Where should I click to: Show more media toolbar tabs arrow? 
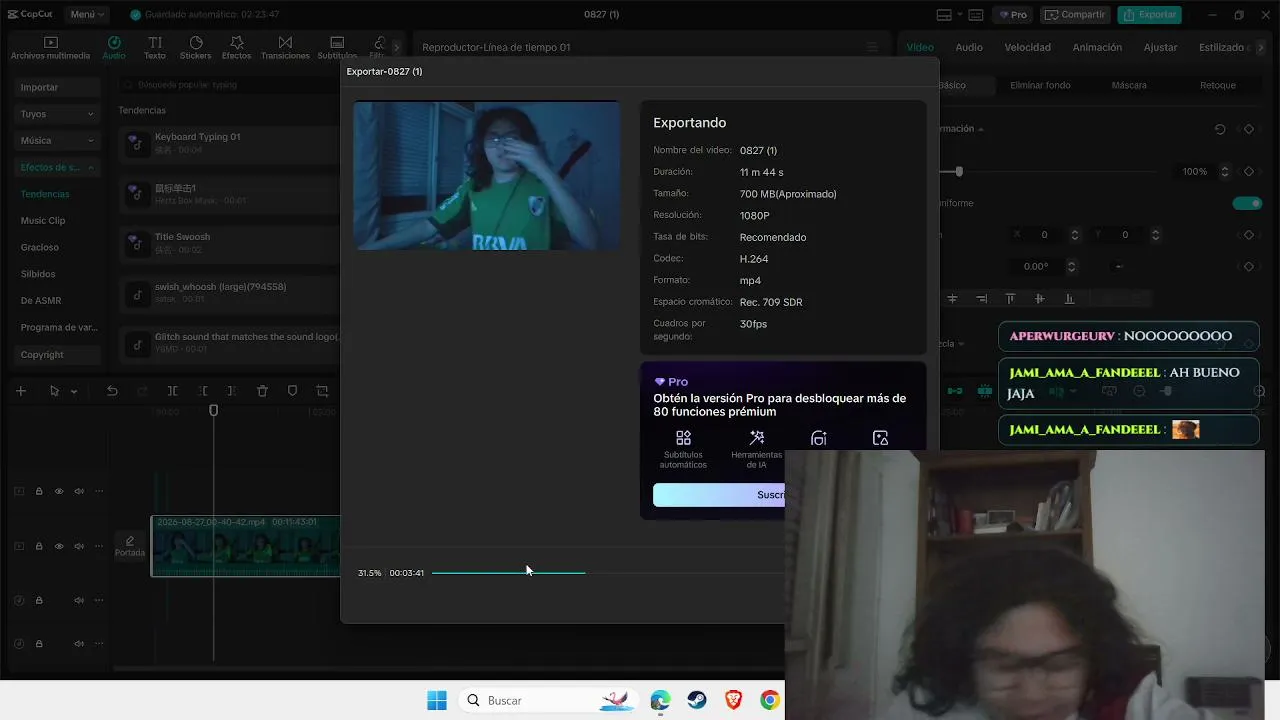396,47
